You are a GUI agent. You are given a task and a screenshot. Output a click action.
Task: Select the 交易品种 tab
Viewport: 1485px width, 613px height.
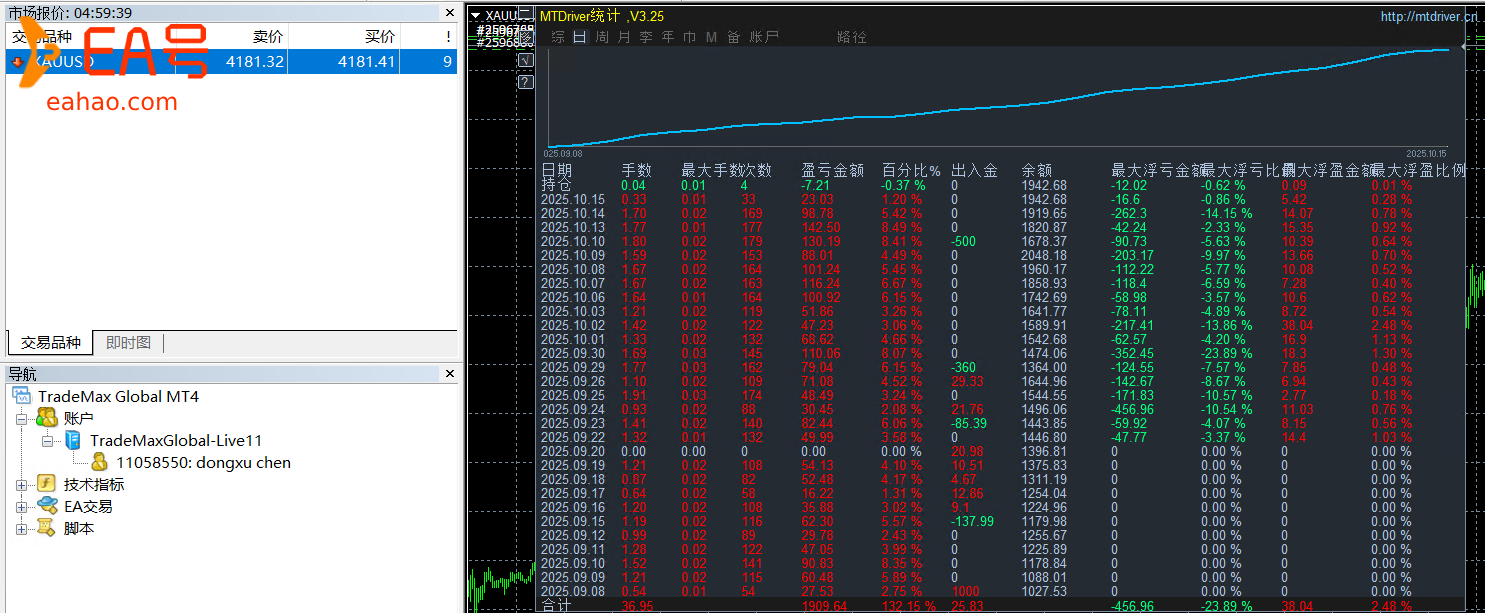50,343
